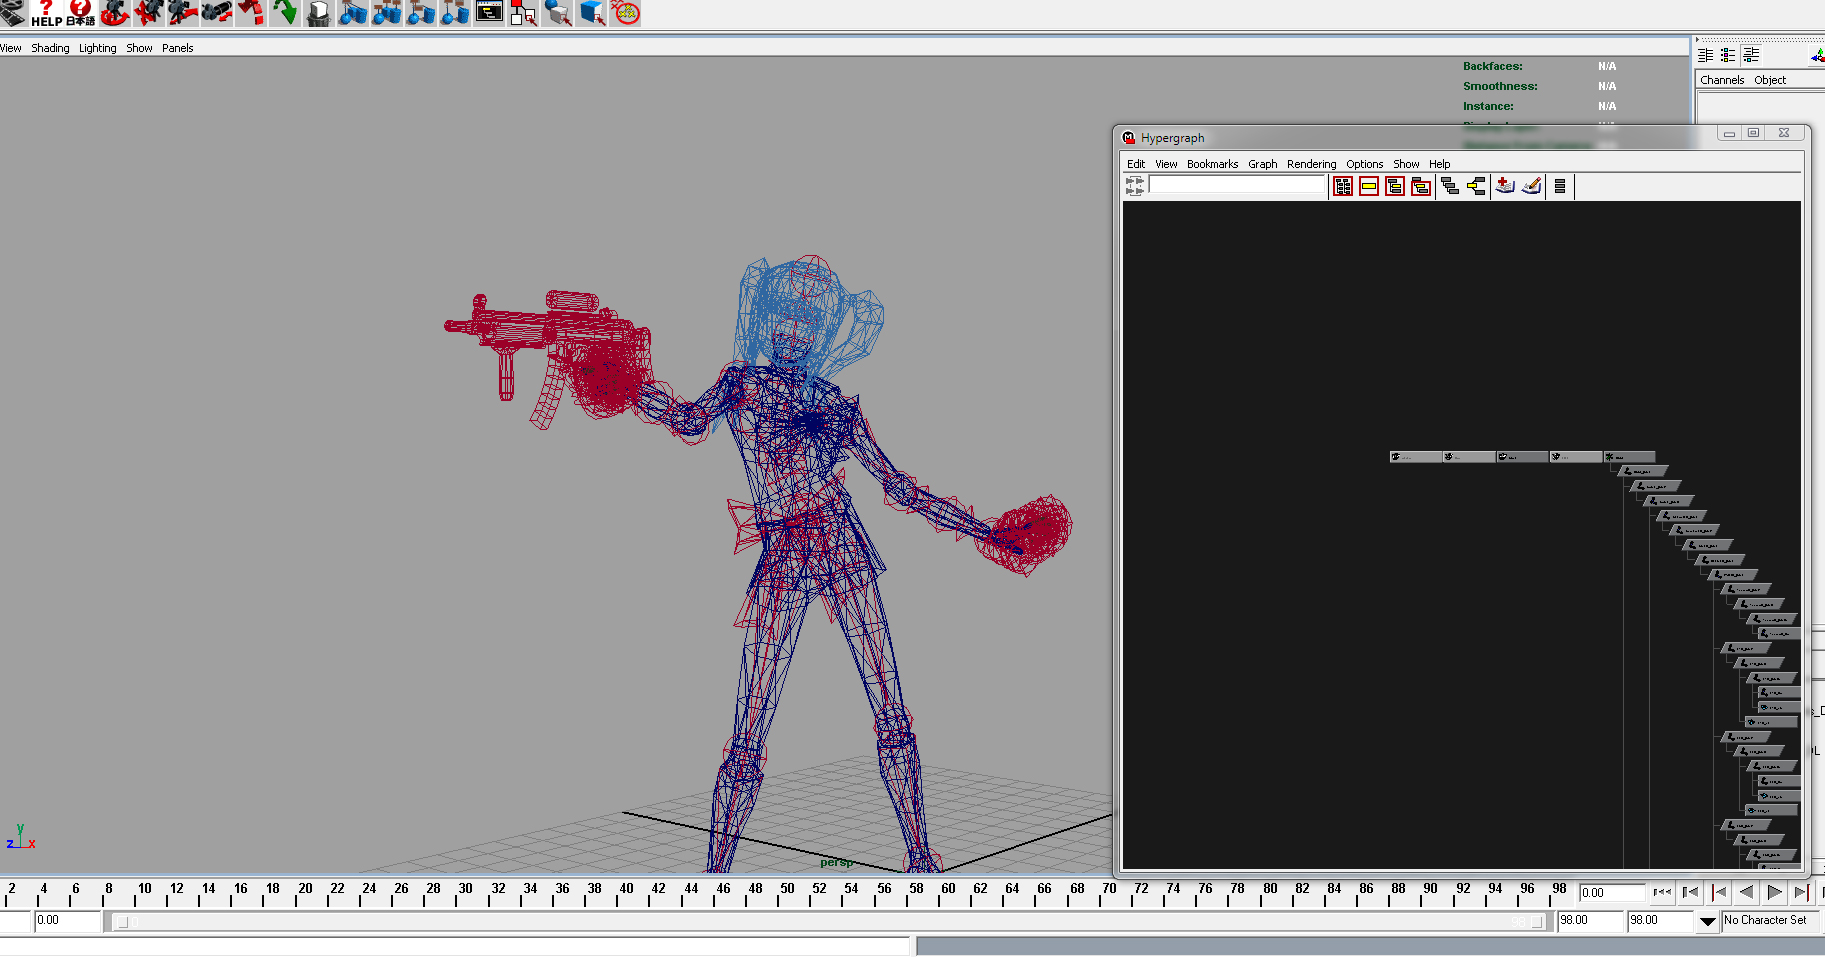The height and width of the screenshot is (957, 1825).
Task: Click the white cube in bucket shelf icon
Action: (318, 13)
